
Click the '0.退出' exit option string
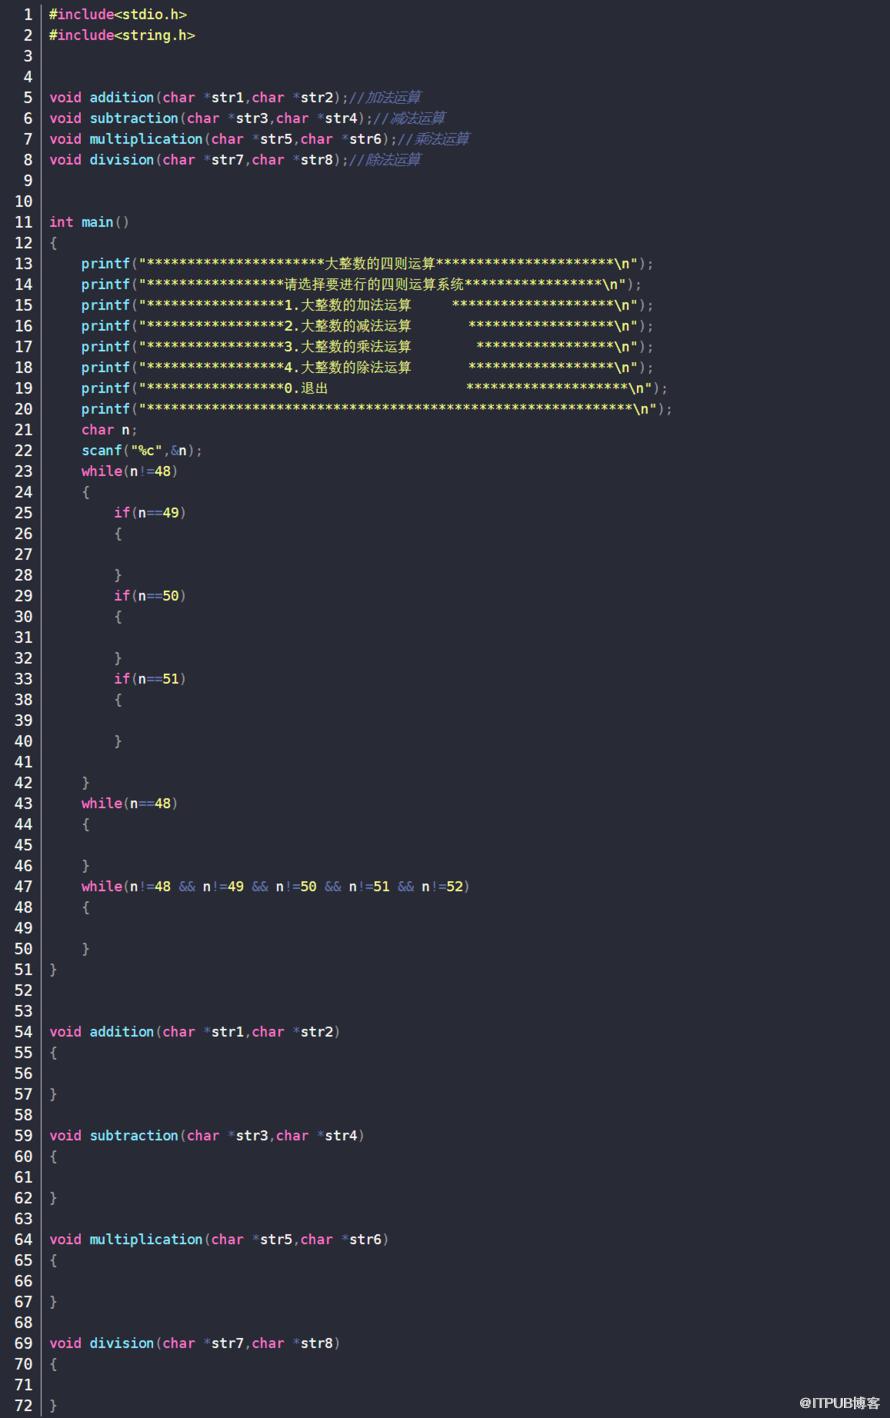coord(306,388)
